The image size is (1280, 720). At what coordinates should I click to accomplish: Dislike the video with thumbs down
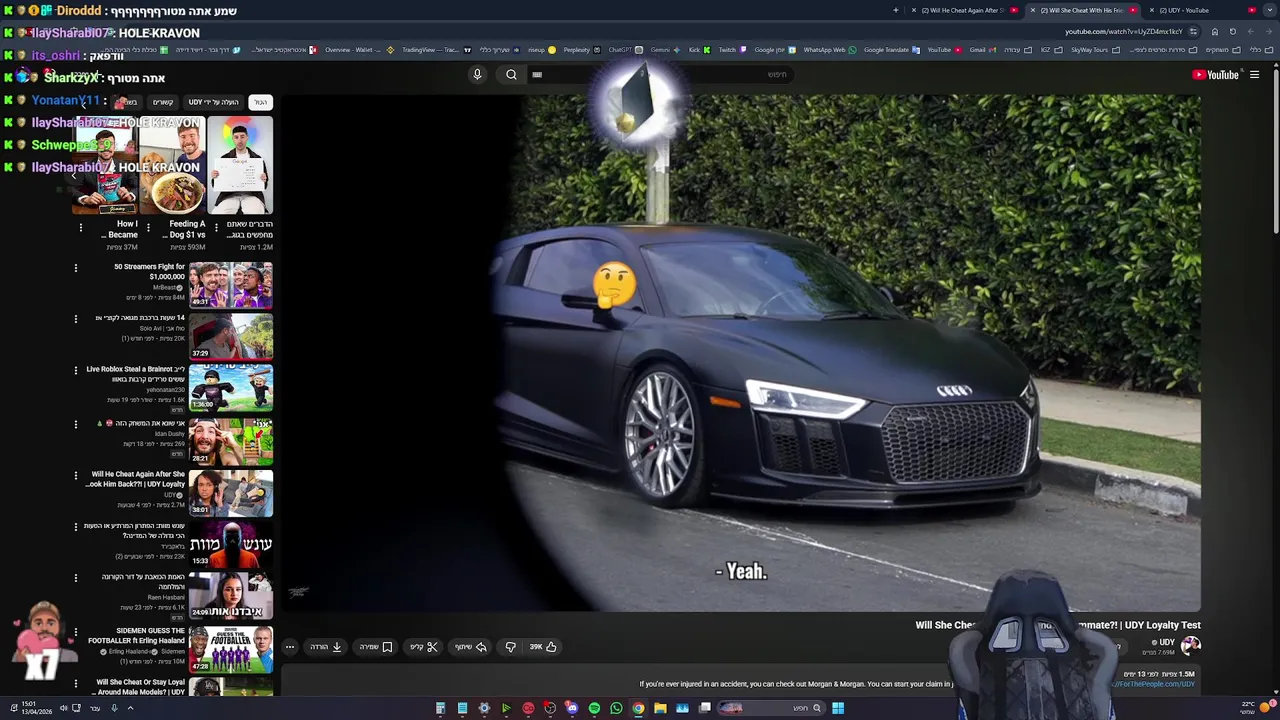510,647
